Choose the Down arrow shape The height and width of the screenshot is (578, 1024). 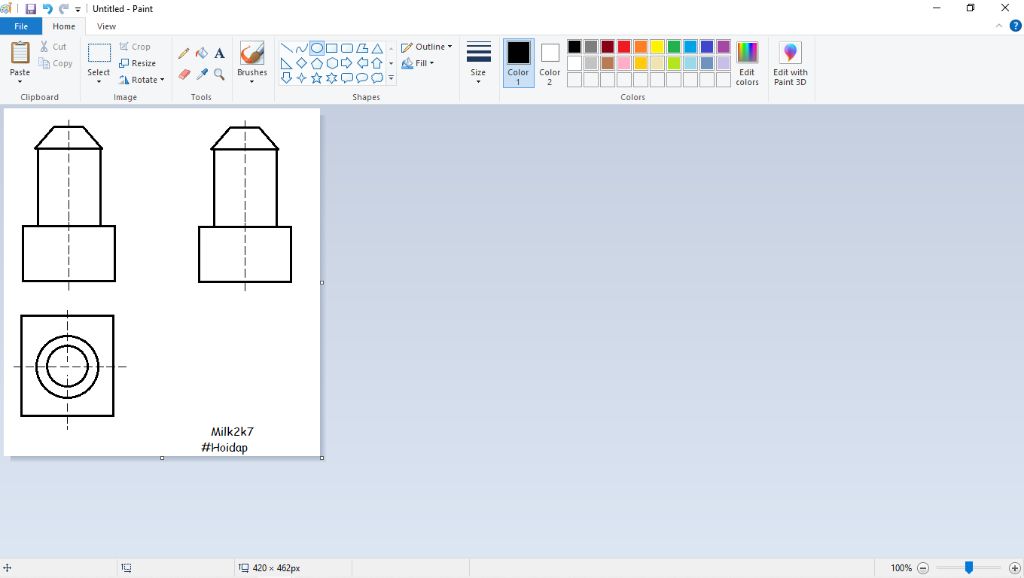click(286, 78)
